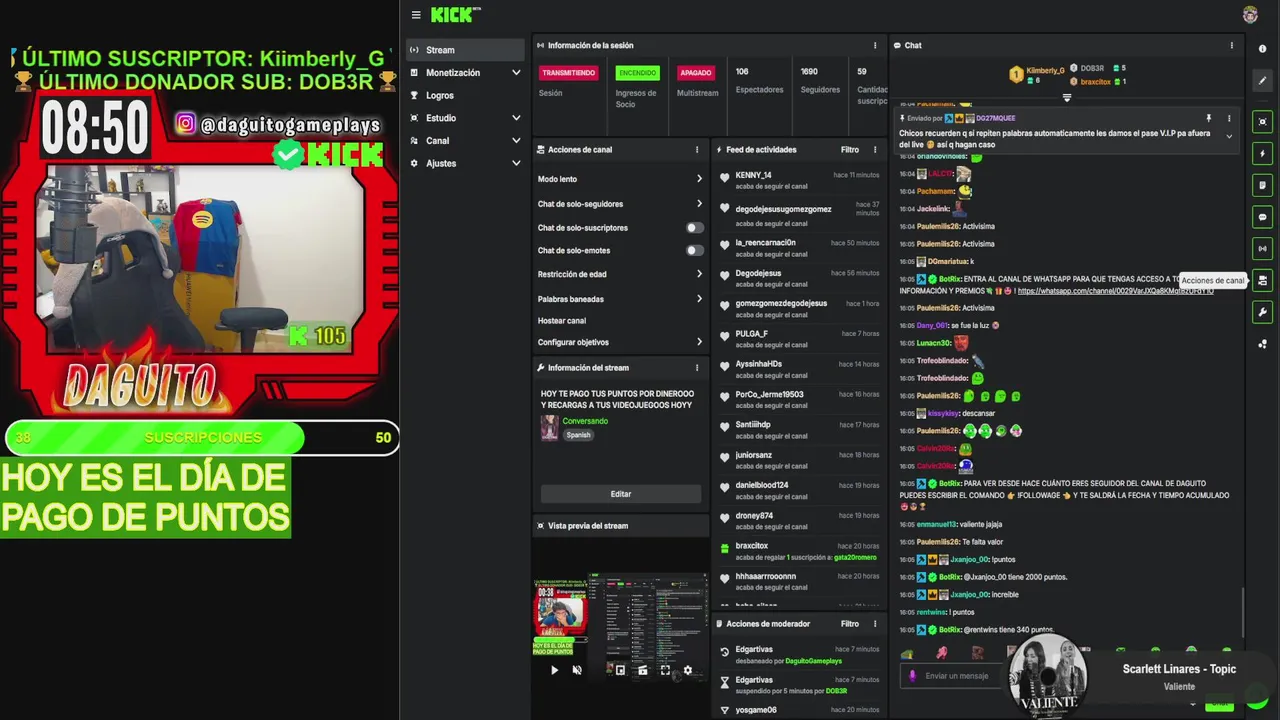The height and width of the screenshot is (720, 1280).
Task: Unmute the stream preview audio
Action: click(577, 670)
